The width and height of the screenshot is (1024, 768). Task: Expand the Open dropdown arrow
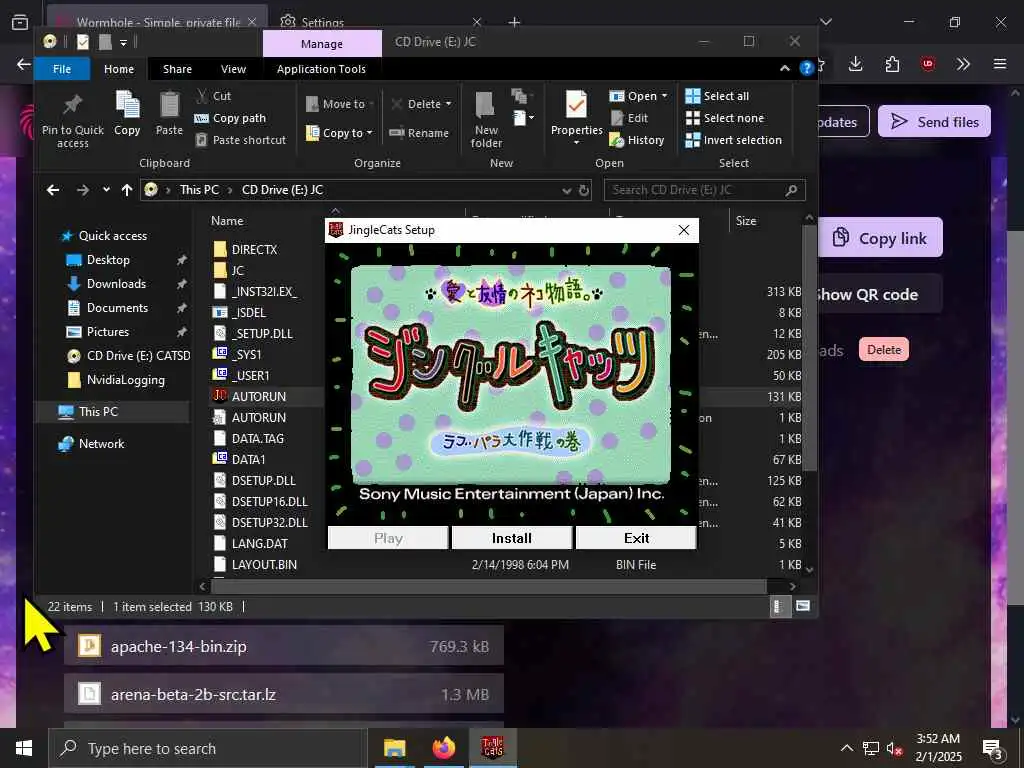click(x=665, y=96)
